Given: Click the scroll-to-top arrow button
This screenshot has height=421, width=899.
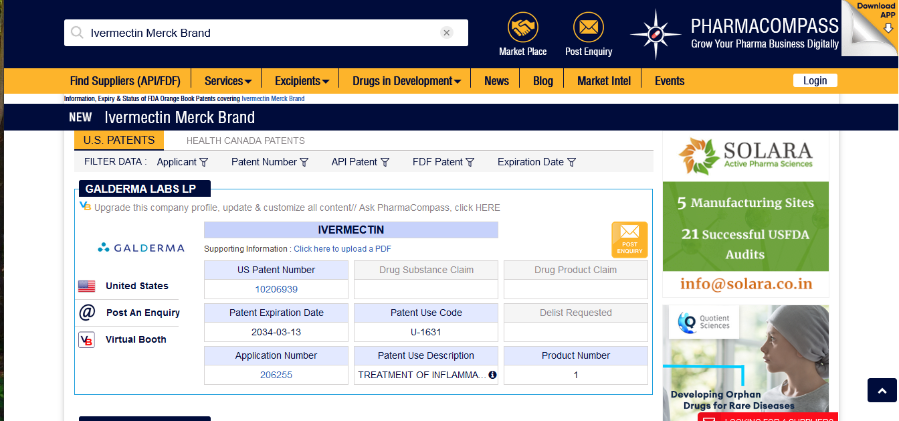Looking at the screenshot, I should tap(882, 390).
